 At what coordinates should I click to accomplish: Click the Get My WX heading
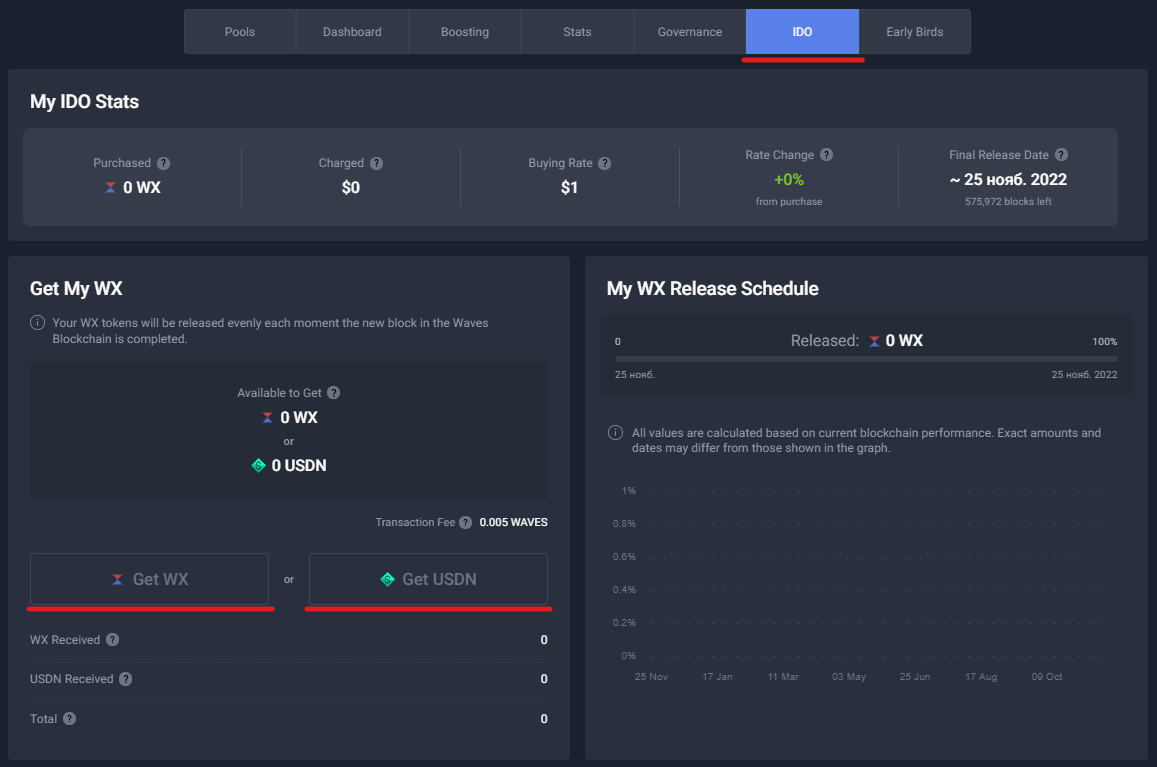click(x=76, y=289)
